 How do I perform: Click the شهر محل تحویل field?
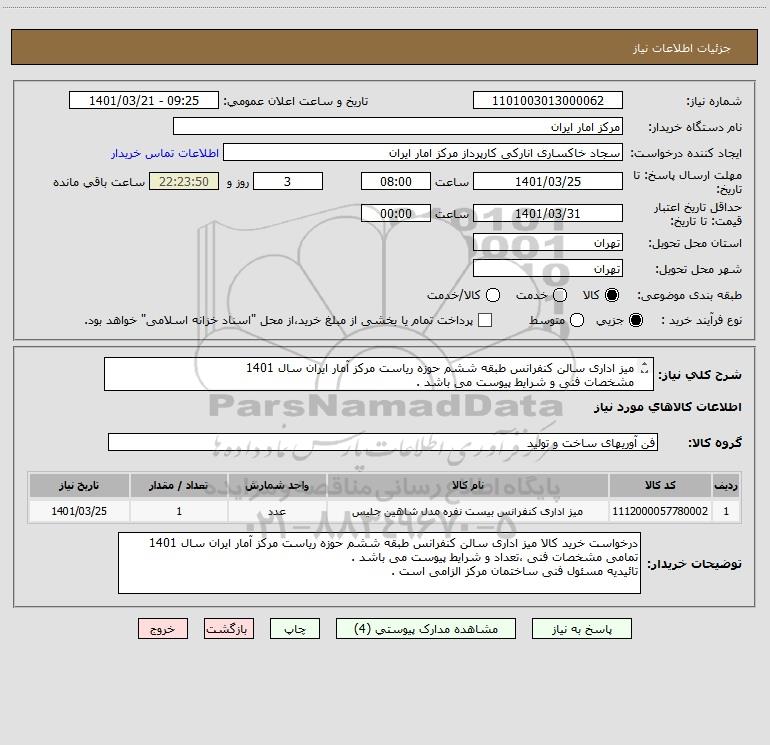point(548,268)
